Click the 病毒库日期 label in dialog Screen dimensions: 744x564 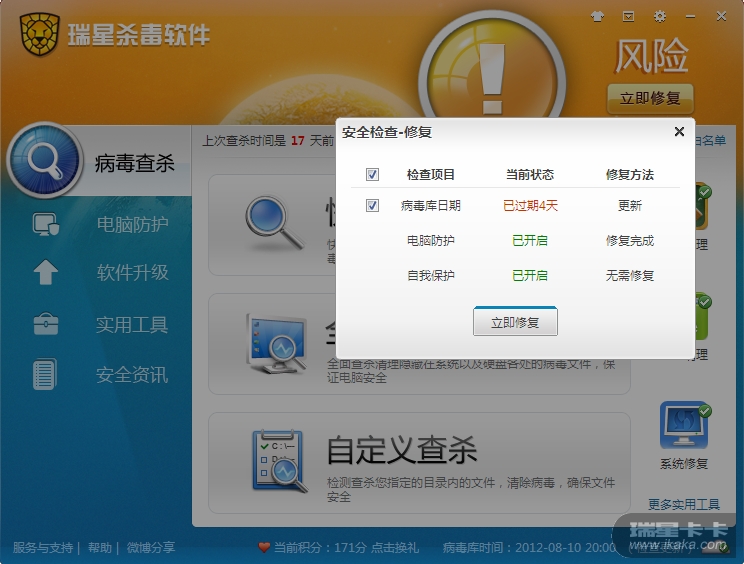click(x=431, y=205)
